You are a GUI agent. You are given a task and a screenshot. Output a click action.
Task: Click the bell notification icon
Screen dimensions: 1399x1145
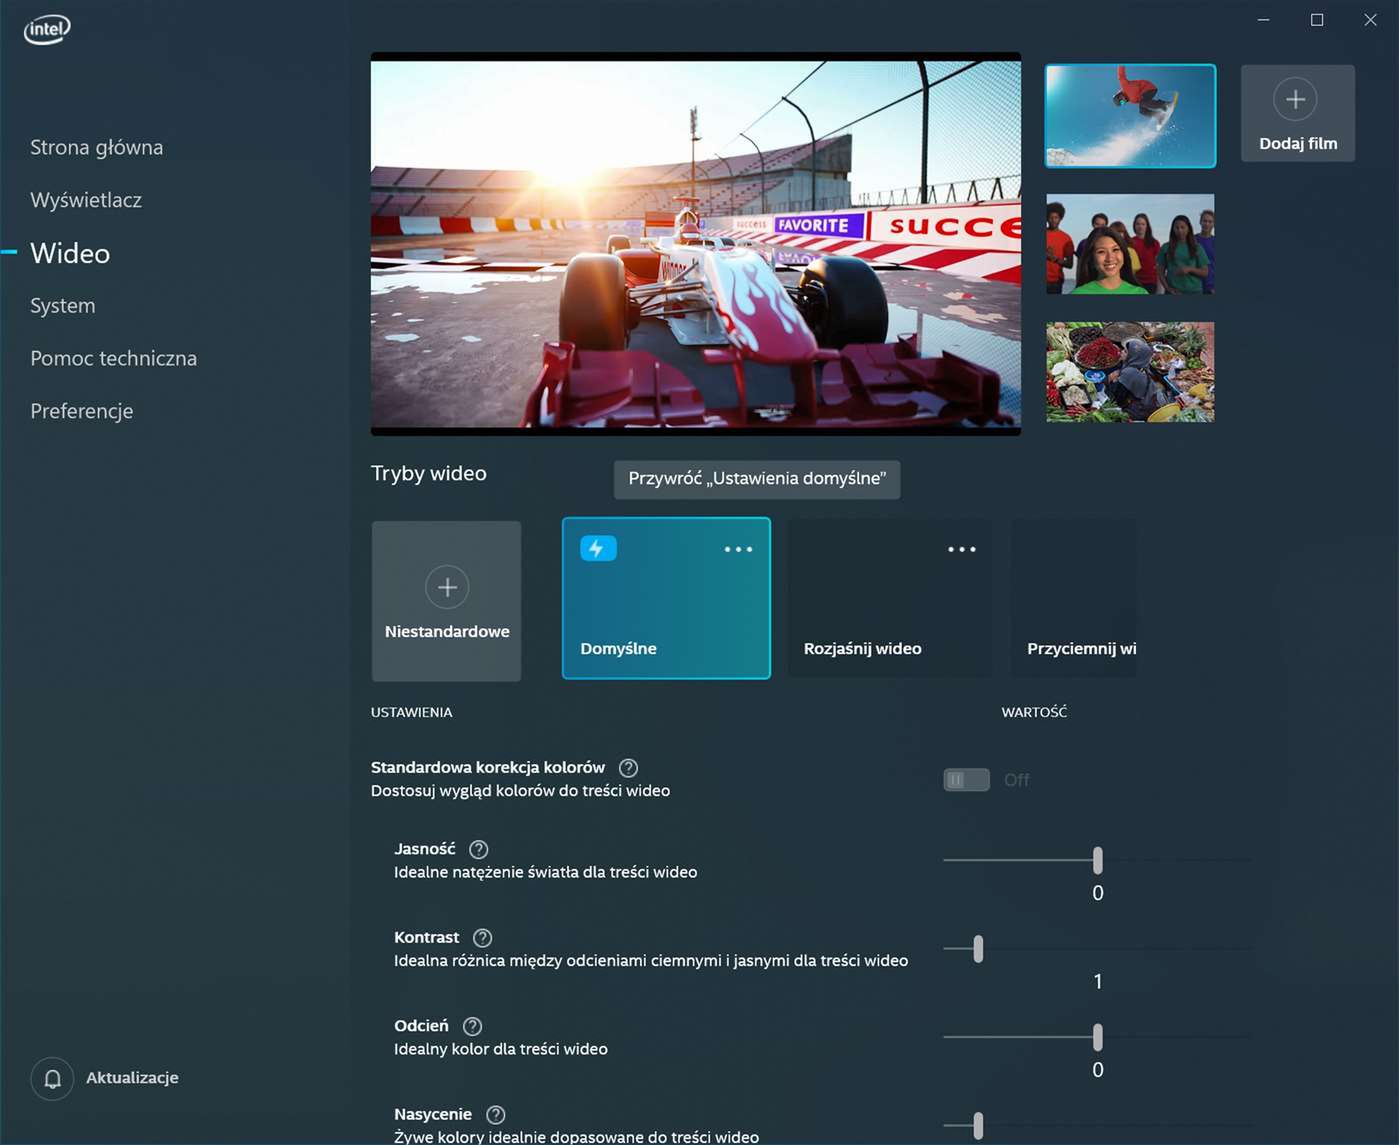(x=52, y=1078)
